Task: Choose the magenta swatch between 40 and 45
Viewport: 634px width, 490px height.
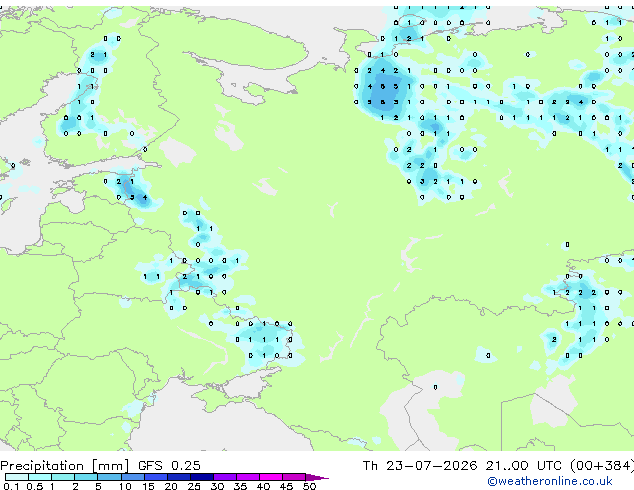Action: pyautogui.click(x=271, y=477)
